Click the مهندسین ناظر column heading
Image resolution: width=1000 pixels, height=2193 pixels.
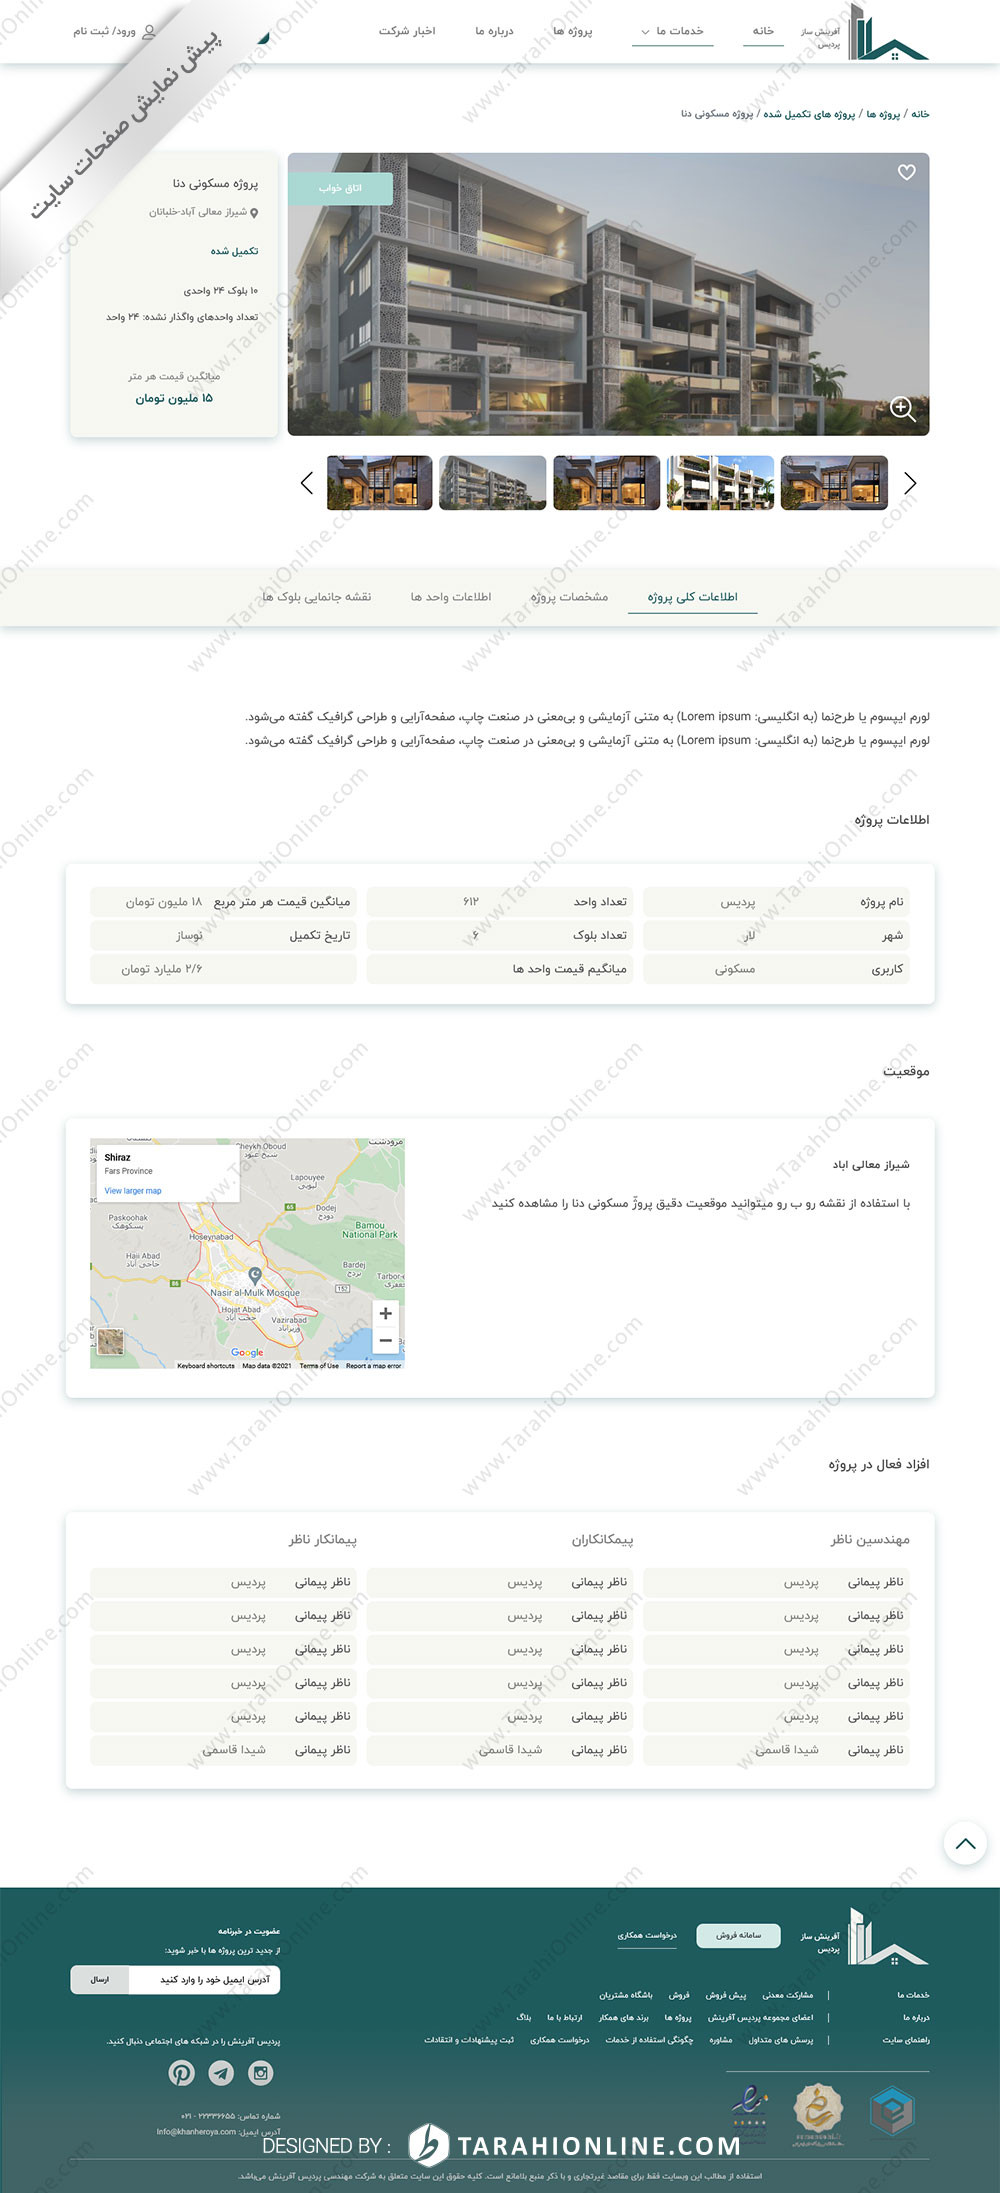(870, 1540)
